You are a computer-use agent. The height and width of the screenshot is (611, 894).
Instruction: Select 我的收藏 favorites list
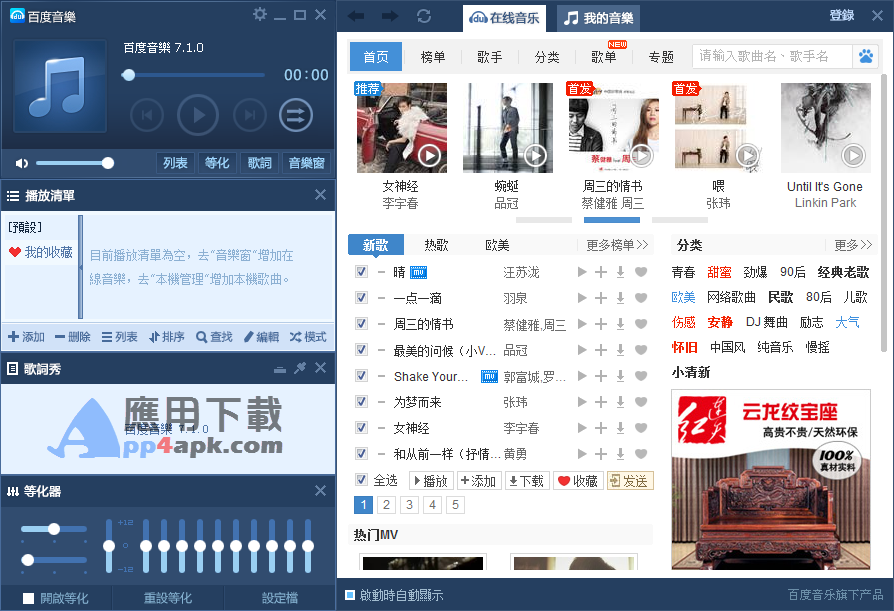41,252
